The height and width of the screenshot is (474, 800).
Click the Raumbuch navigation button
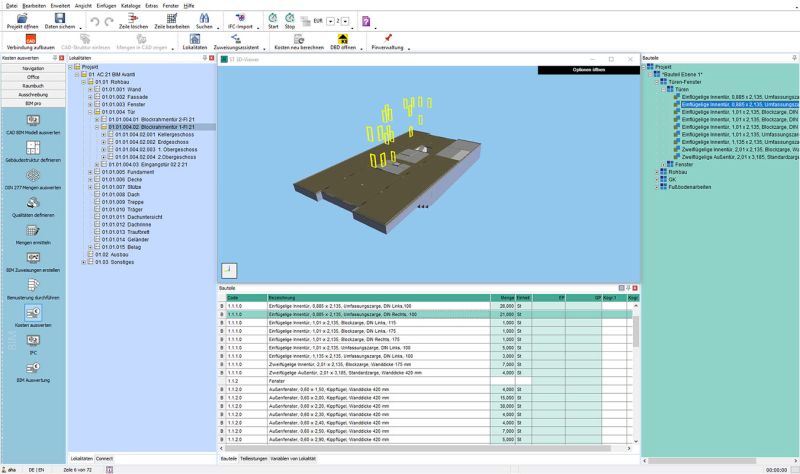tap(34, 87)
